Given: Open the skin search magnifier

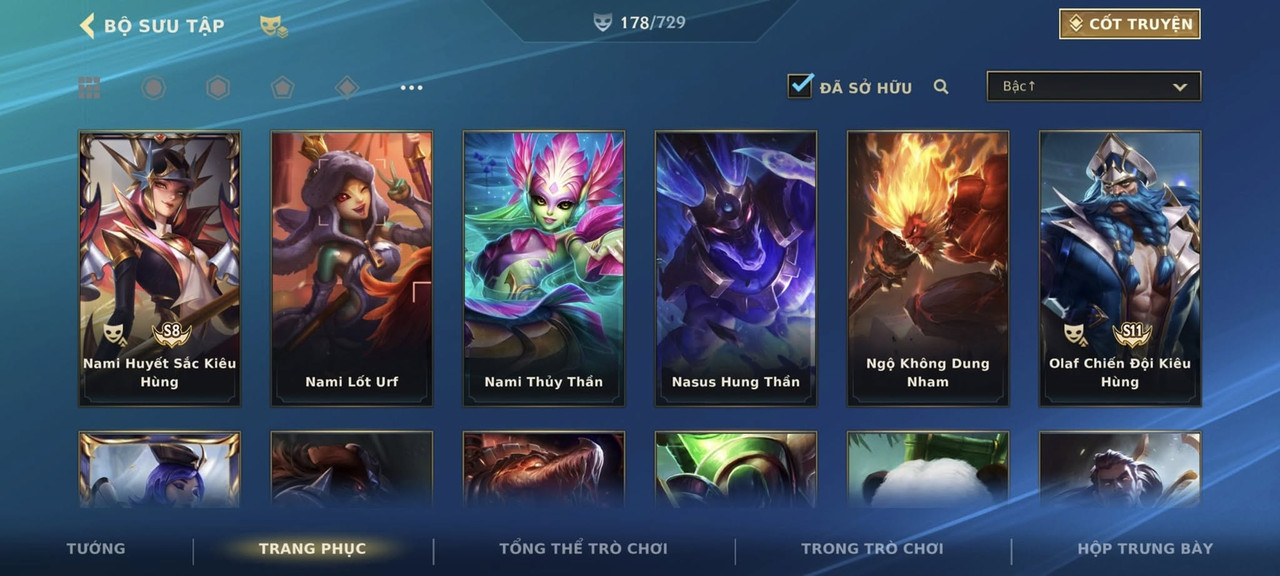Looking at the screenshot, I should pyautogui.click(x=941, y=87).
